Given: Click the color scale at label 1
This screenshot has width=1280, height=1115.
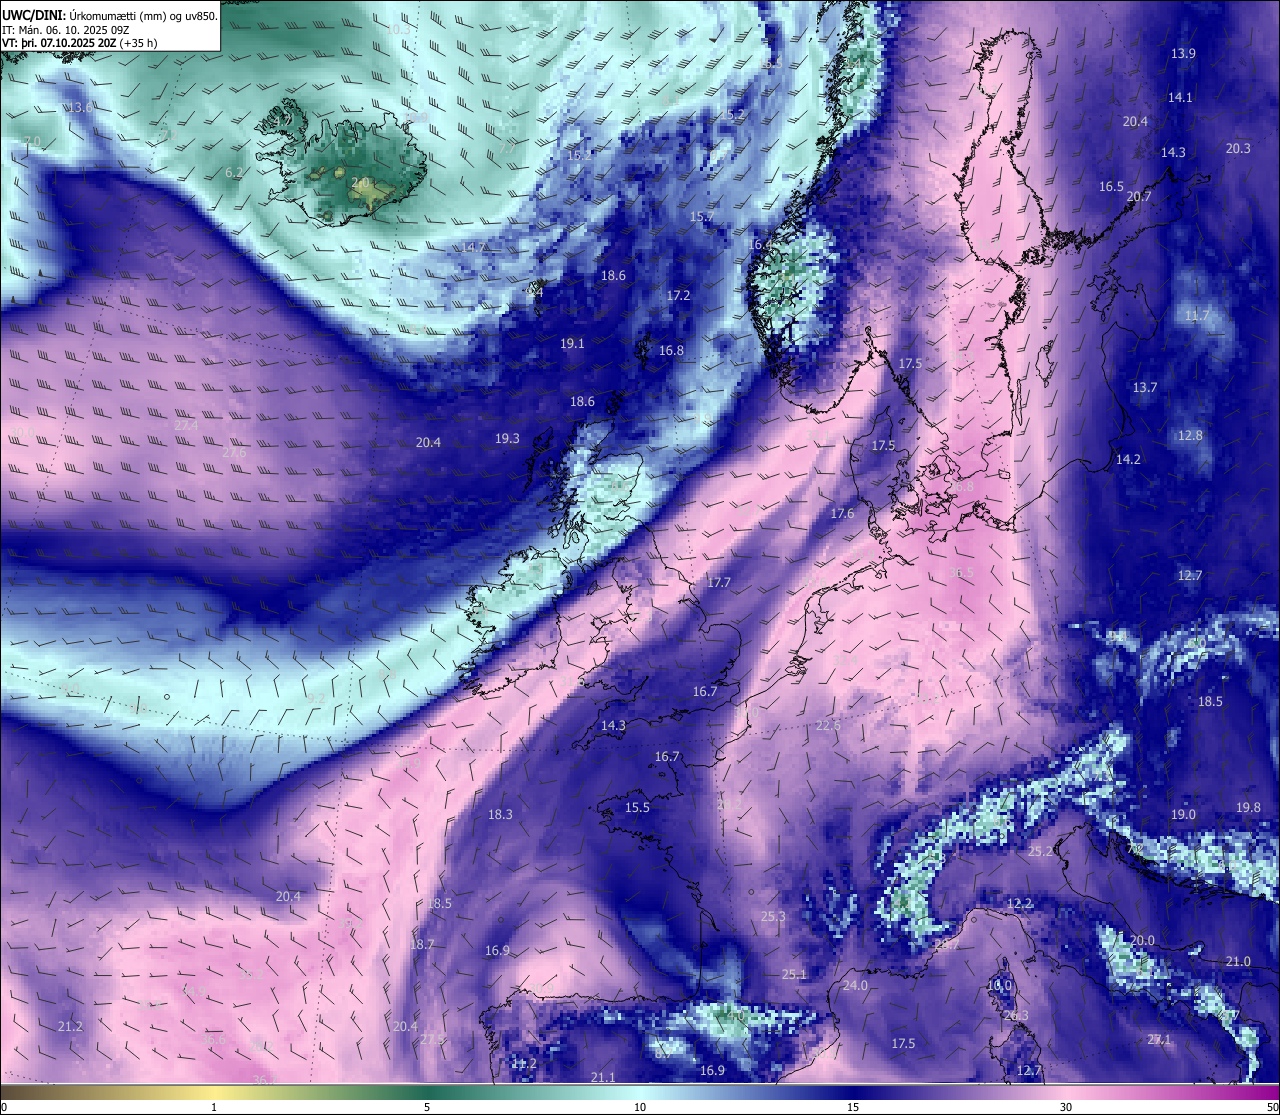Looking at the screenshot, I should coord(214,1107).
